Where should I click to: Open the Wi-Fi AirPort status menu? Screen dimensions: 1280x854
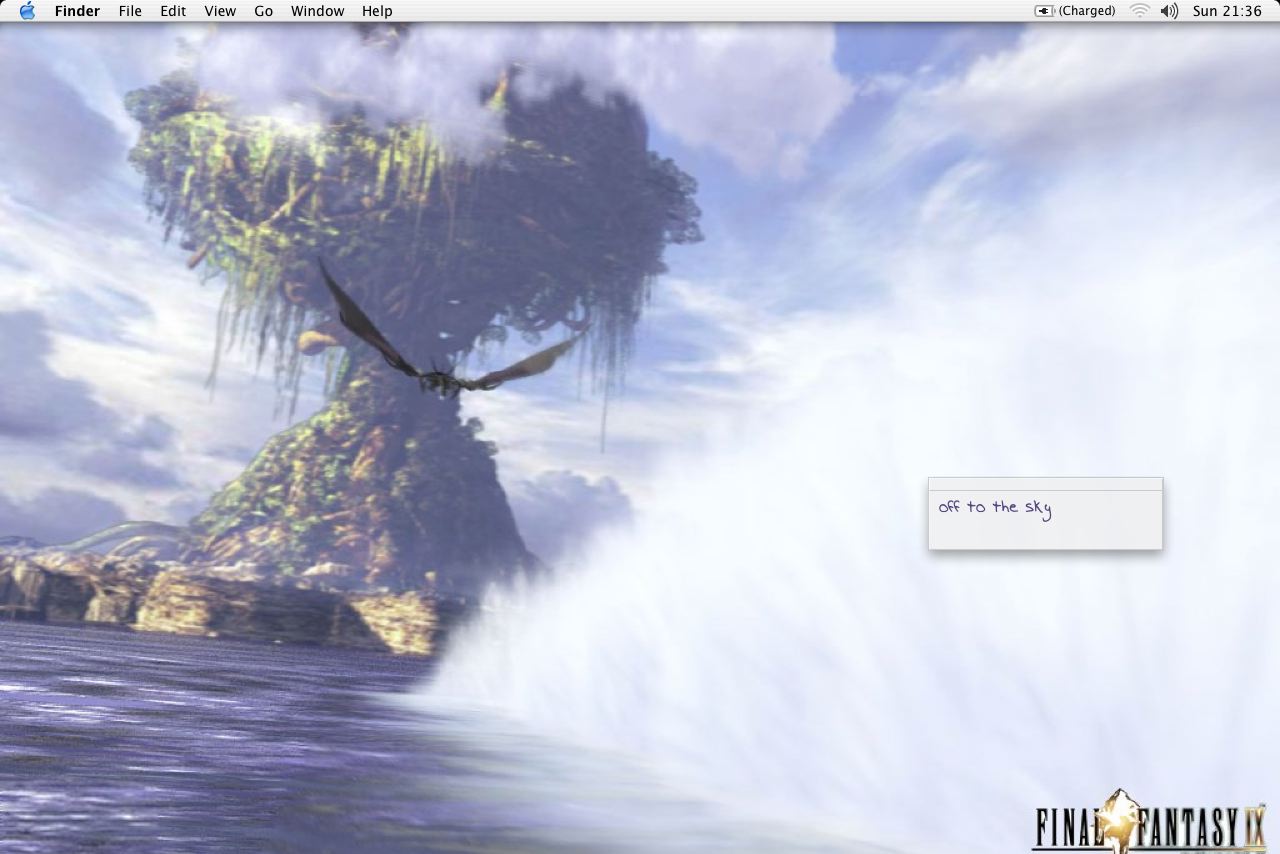[x=1140, y=11]
